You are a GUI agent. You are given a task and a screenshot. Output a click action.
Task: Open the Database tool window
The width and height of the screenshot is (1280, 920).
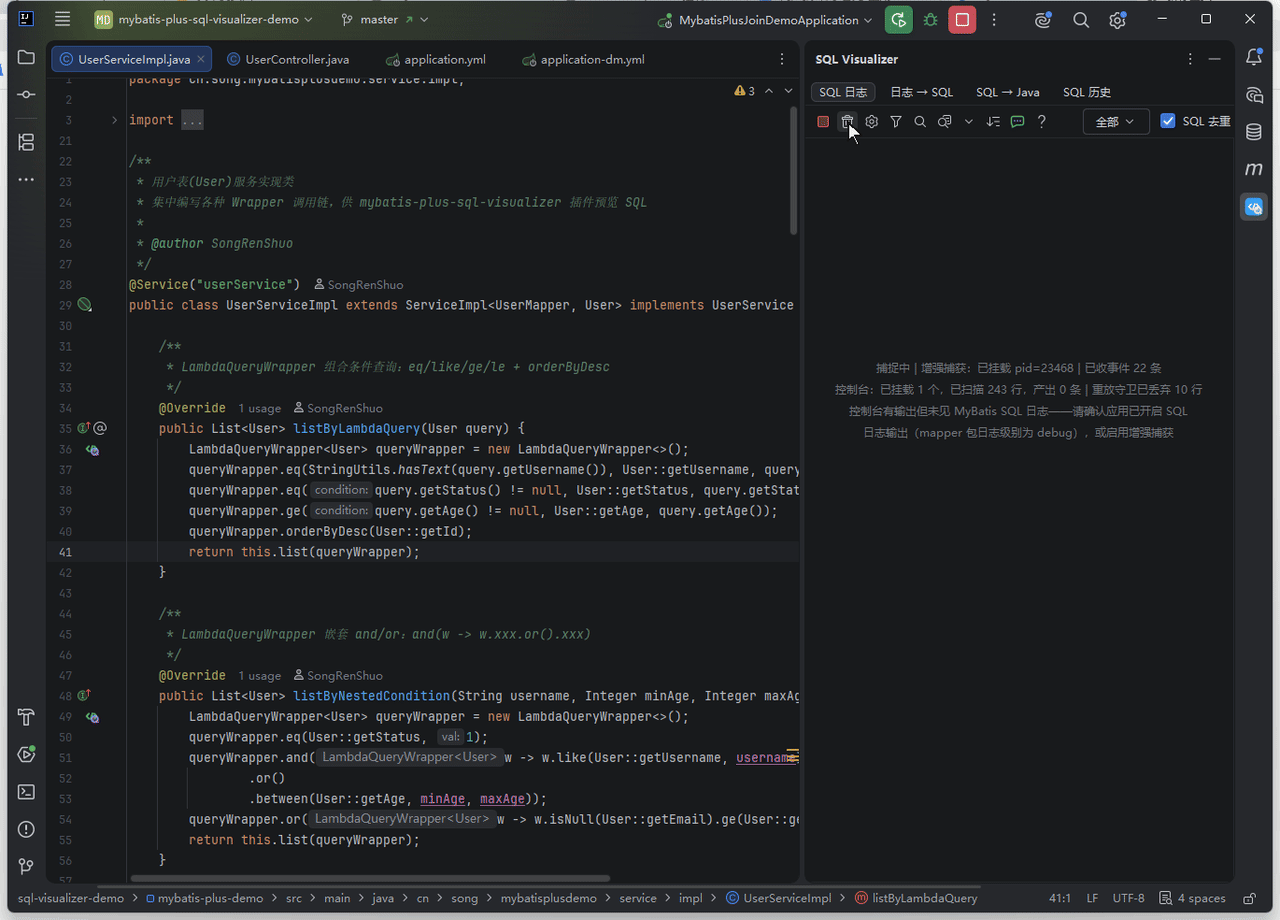pyautogui.click(x=1254, y=132)
